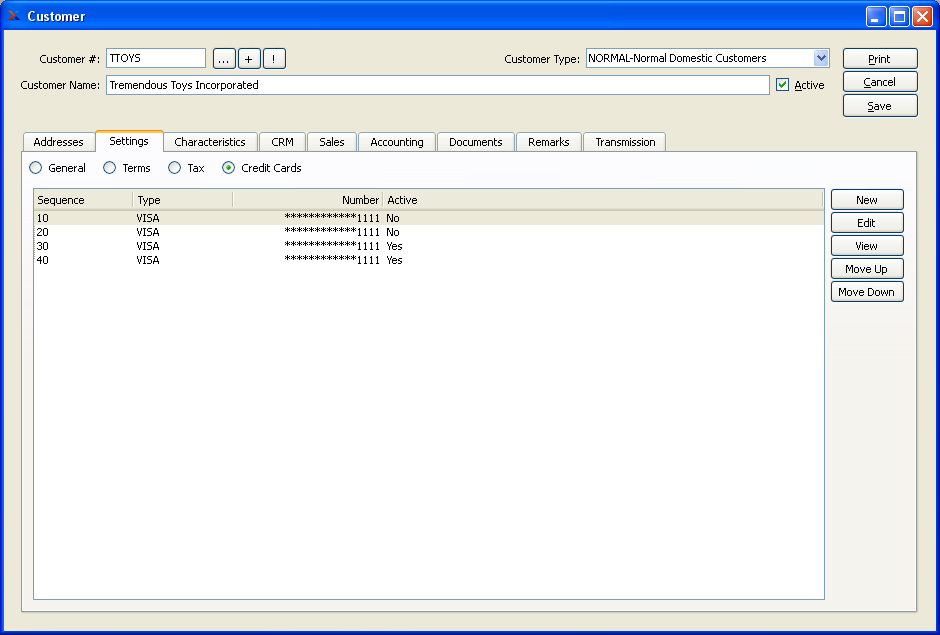The height and width of the screenshot is (635, 940).
Task: Sort by the Sequence column header
Action: tap(83, 200)
